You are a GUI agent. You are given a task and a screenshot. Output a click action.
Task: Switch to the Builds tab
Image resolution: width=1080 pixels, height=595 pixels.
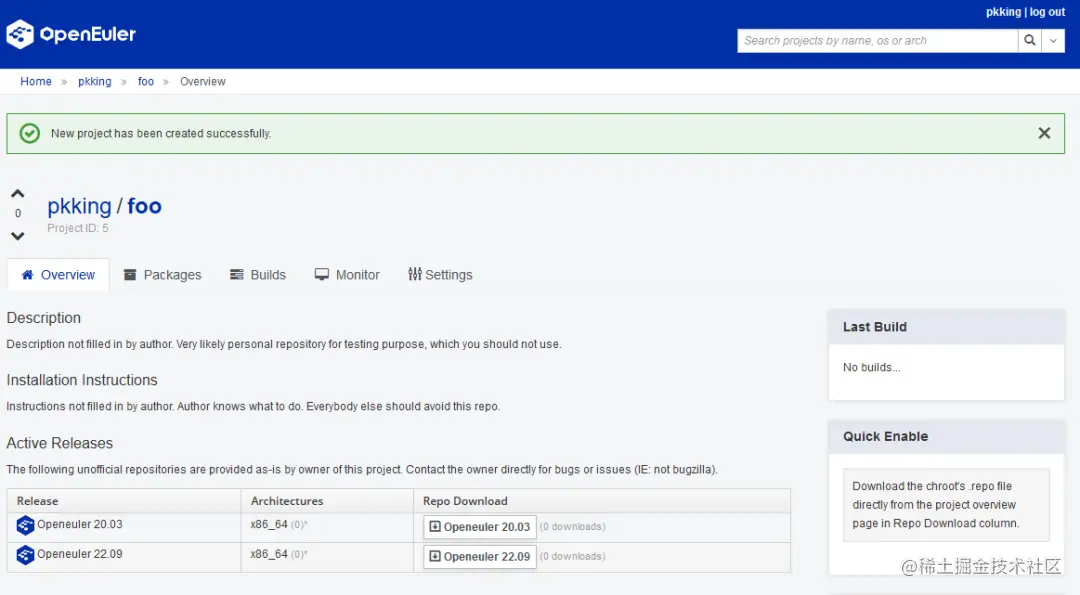pos(258,275)
